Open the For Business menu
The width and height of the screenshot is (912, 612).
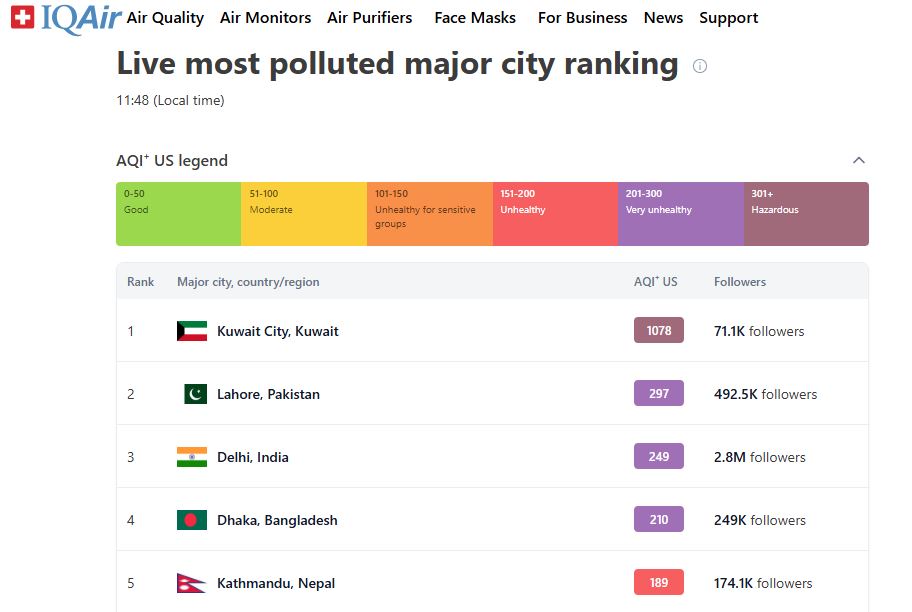(582, 18)
